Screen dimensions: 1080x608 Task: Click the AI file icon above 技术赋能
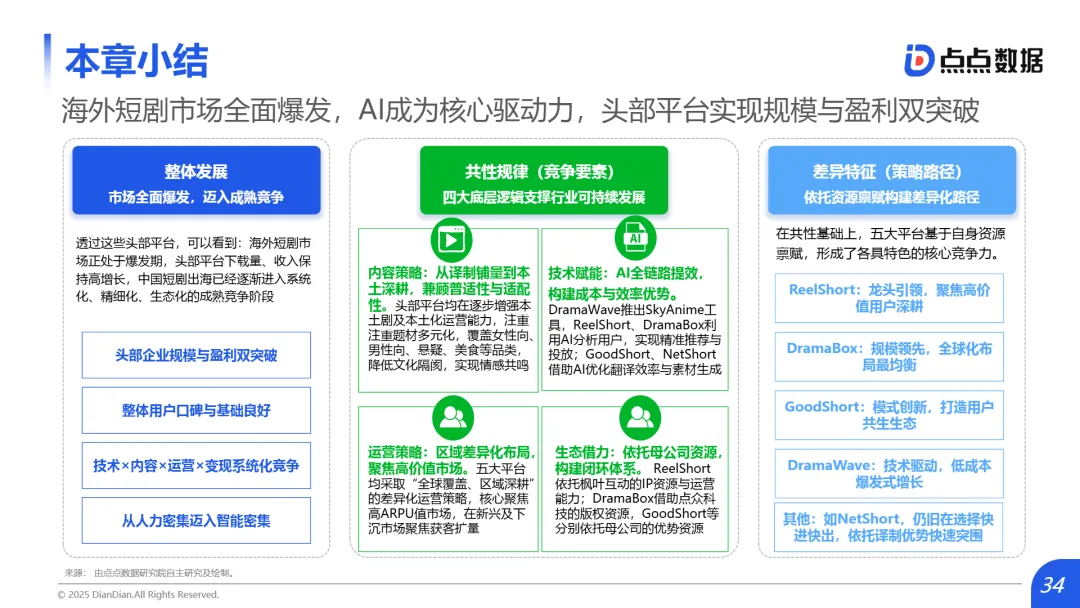pos(635,238)
